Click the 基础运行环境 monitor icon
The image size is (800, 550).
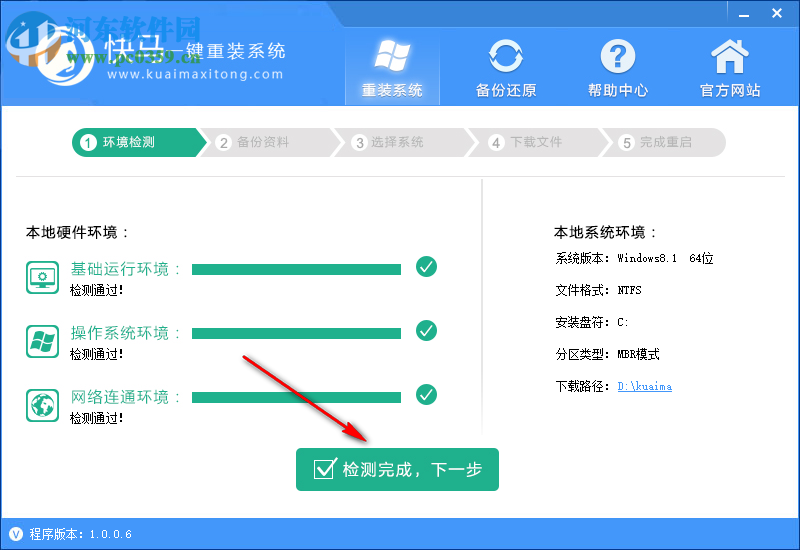tap(42, 278)
